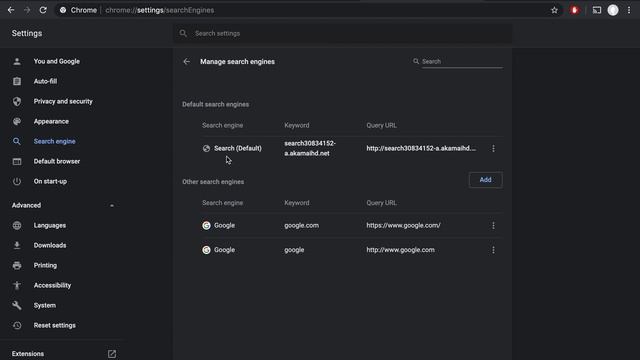Collapse the Advanced section
Image resolution: width=640 pixels, height=360 pixels.
click(112, 205)
